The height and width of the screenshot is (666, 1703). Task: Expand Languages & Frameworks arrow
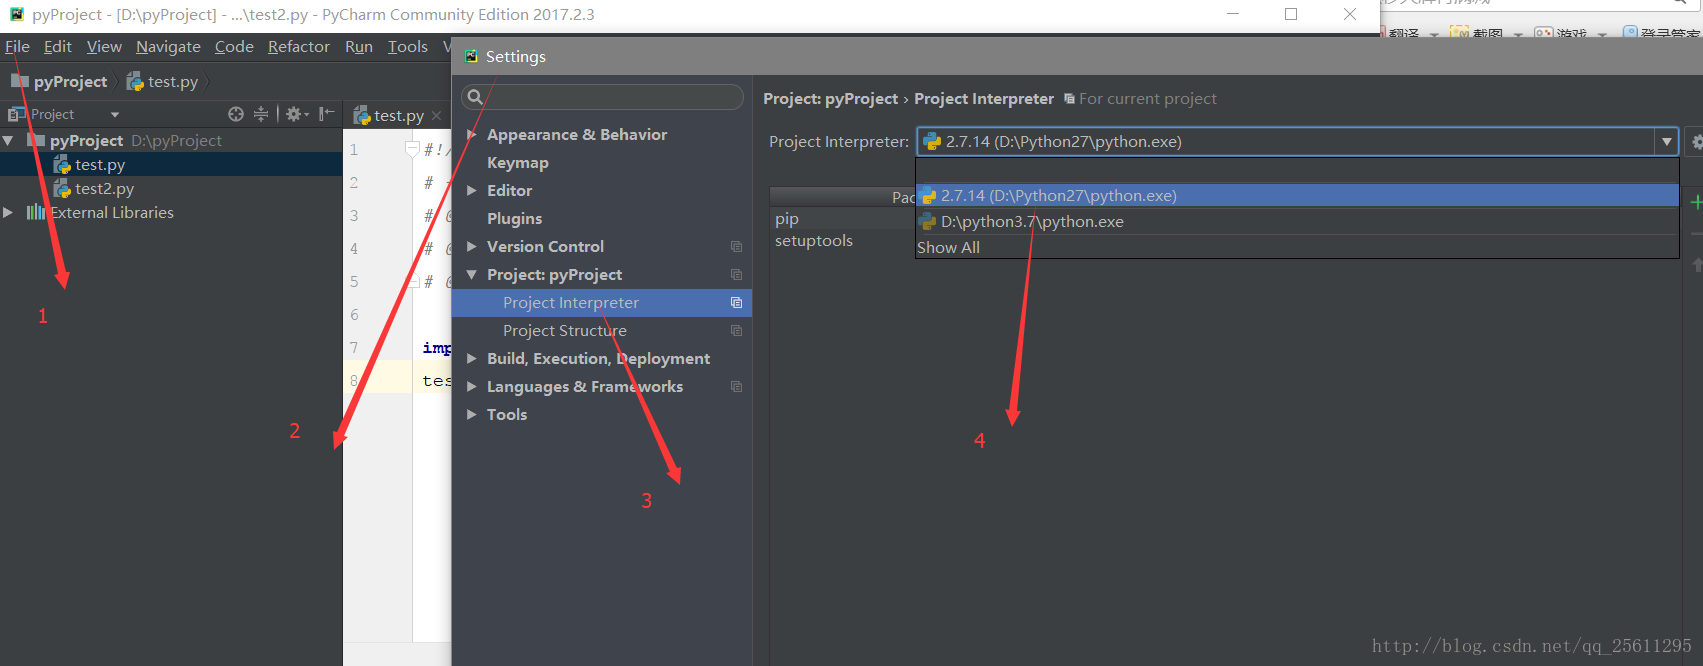(x=472, y=387)
